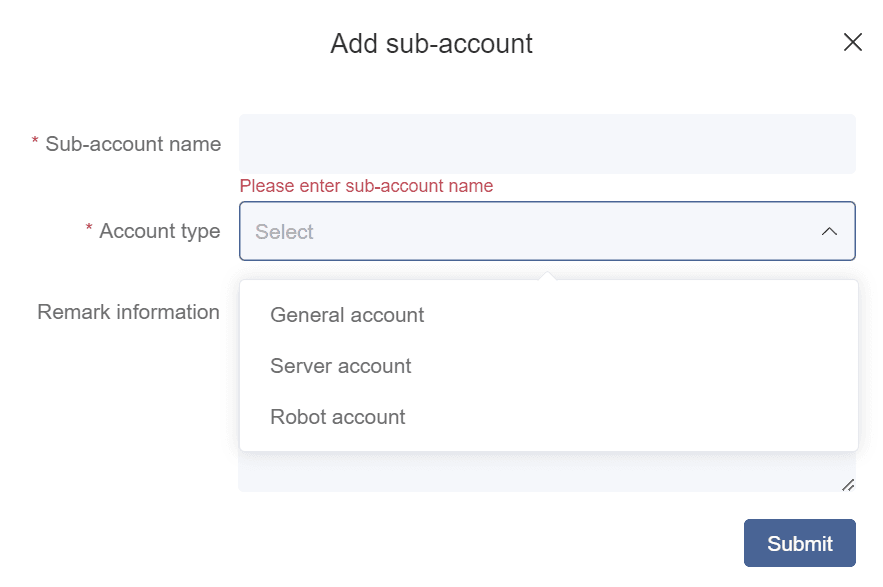Click the Remark information text area
The image size is (883, 587).
pos(547,475)
